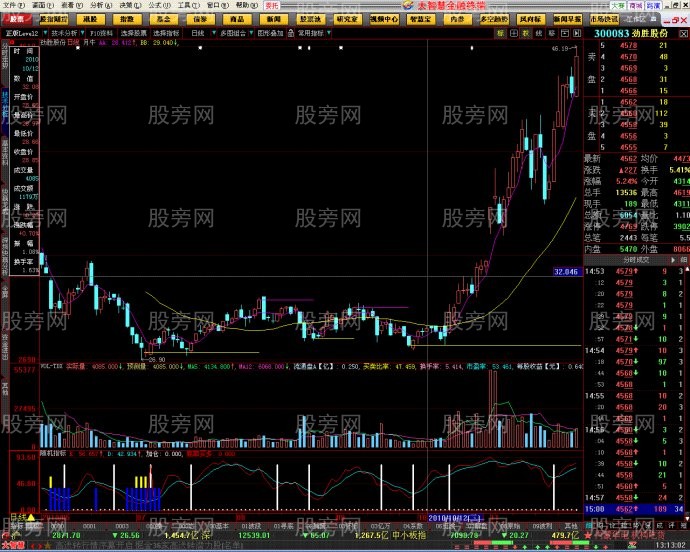Click the window-layout chart toolbar icon
The width and height of the screenshot is (690, 552).
564,33
